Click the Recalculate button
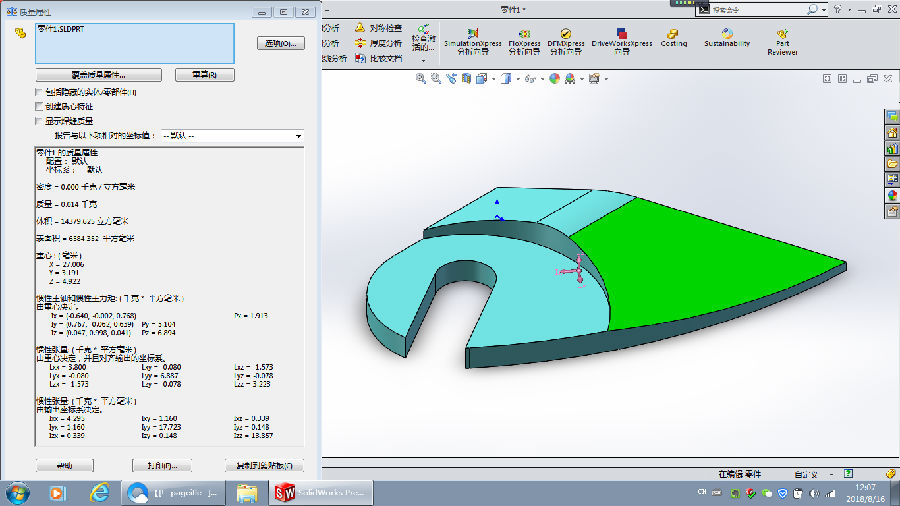 pyautogui.click(x=204, y=75)
